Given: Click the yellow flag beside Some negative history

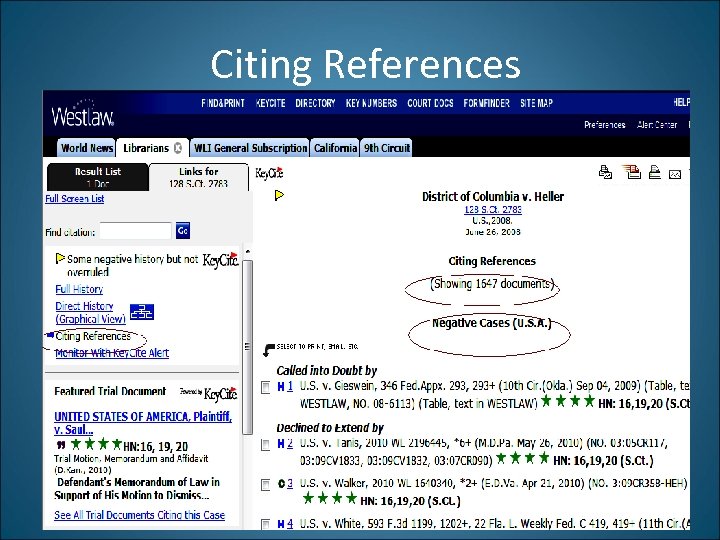Looking at the screenshot, I should point(60,259).
